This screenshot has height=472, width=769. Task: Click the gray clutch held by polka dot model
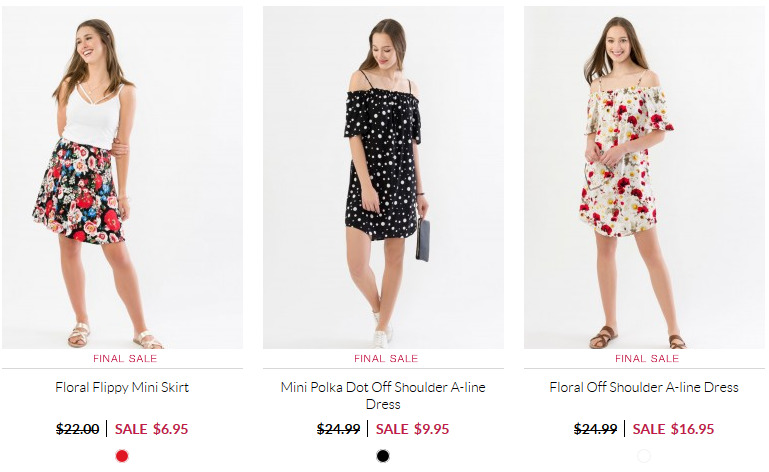coord(423,240)
